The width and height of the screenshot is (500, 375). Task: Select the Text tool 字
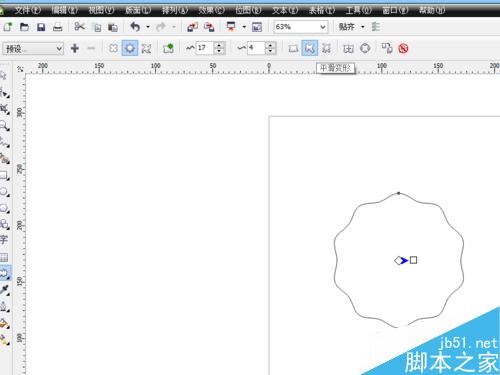coord(4,240)
